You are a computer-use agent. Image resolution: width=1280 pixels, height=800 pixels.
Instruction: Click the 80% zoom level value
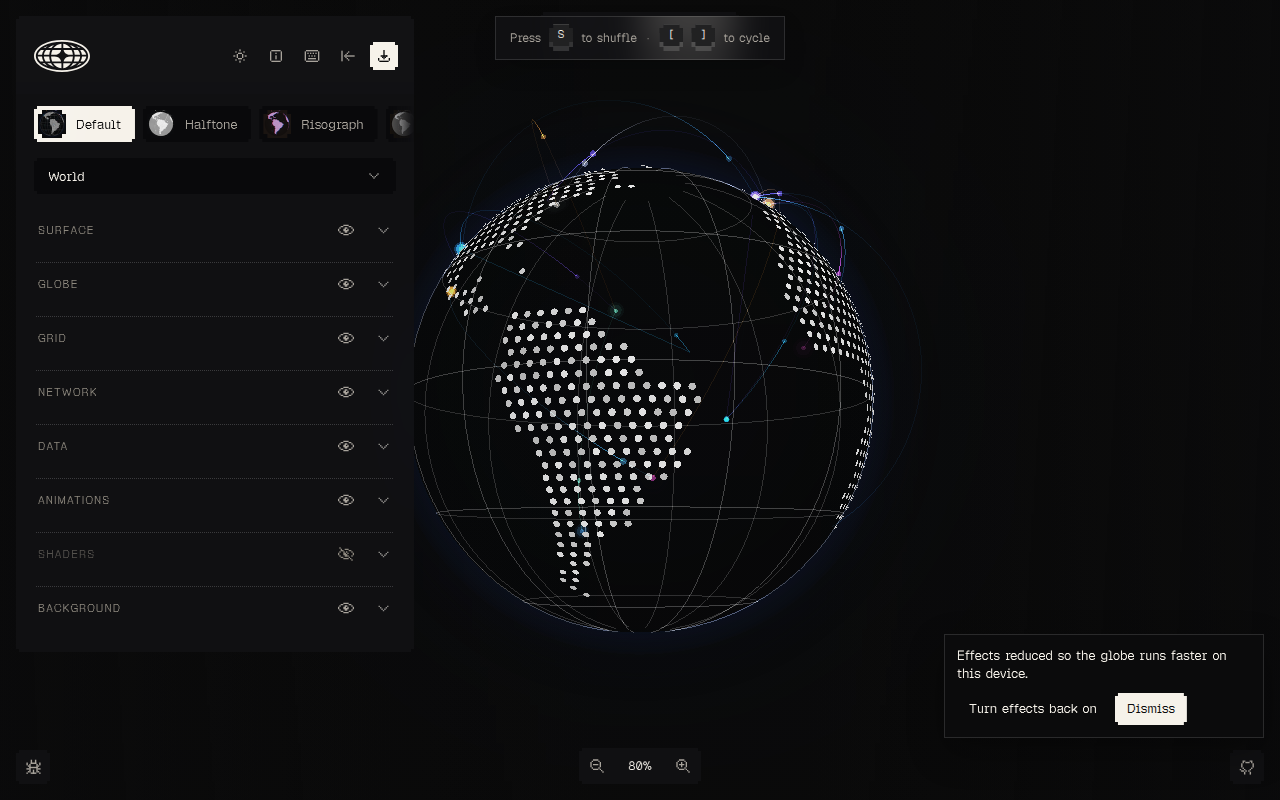click(x=640, y=766)
